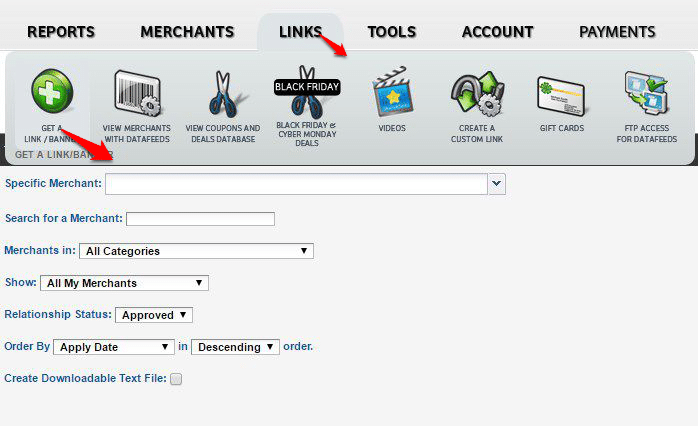Select the Links tab
Screen dimensions: 698x426
pyautogui.click(x=300, y=32)
